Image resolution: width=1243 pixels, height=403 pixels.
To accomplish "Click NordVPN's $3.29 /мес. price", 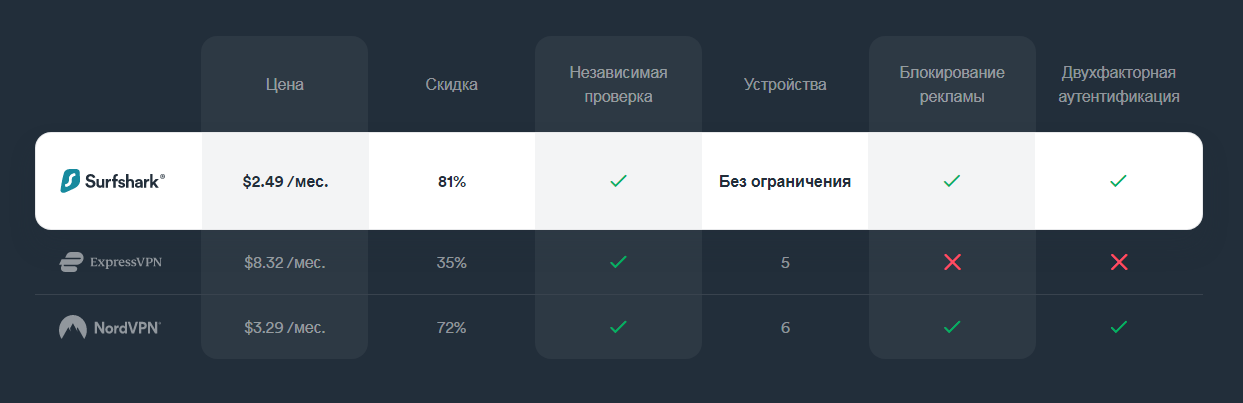I will (x=285, y=327).
